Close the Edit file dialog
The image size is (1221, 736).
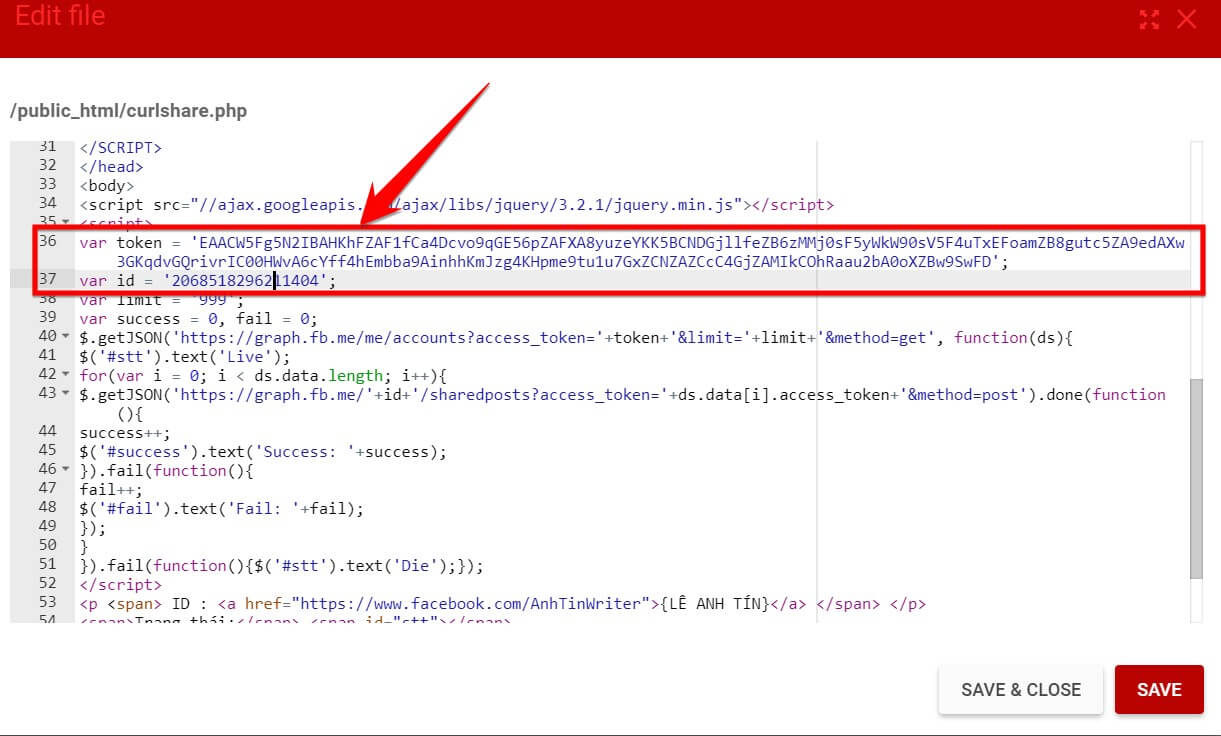click(x=1187, y=19)
